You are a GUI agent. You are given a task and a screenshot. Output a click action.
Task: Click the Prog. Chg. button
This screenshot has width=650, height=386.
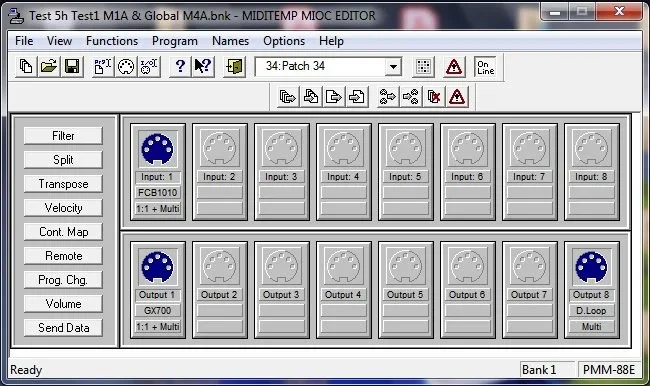tap(63, 280)
